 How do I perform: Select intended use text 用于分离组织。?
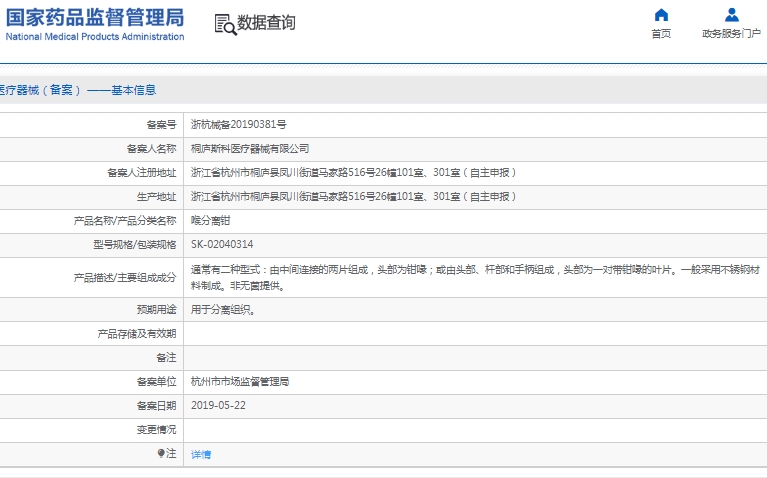[223, 310]
